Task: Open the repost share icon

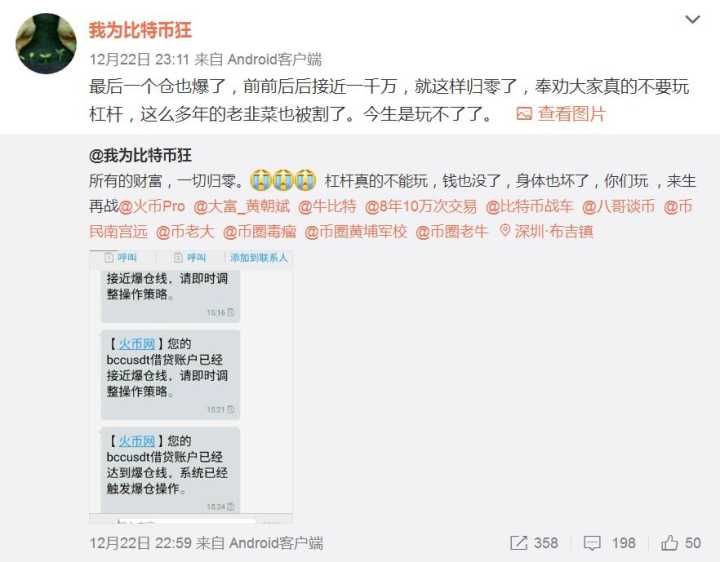Action: tap(519, 543)
